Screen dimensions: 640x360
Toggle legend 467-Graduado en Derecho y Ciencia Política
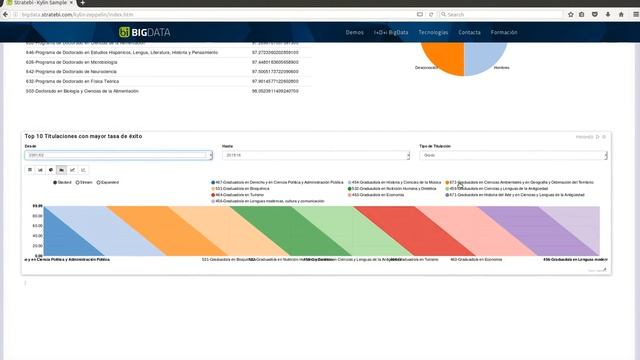click(277, 182)
